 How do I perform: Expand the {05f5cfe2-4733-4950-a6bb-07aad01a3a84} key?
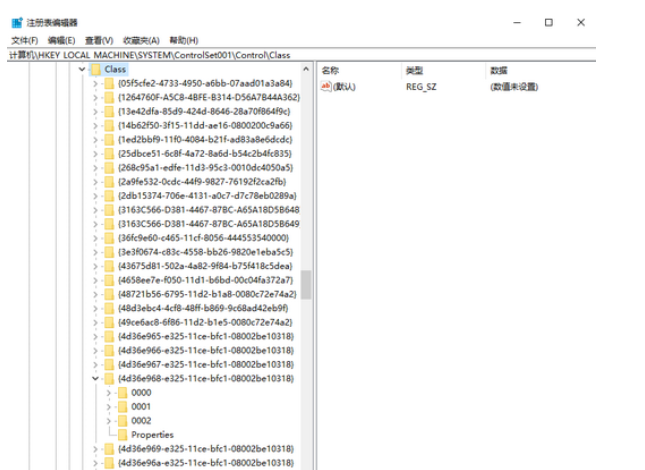[x=95, y=83]
